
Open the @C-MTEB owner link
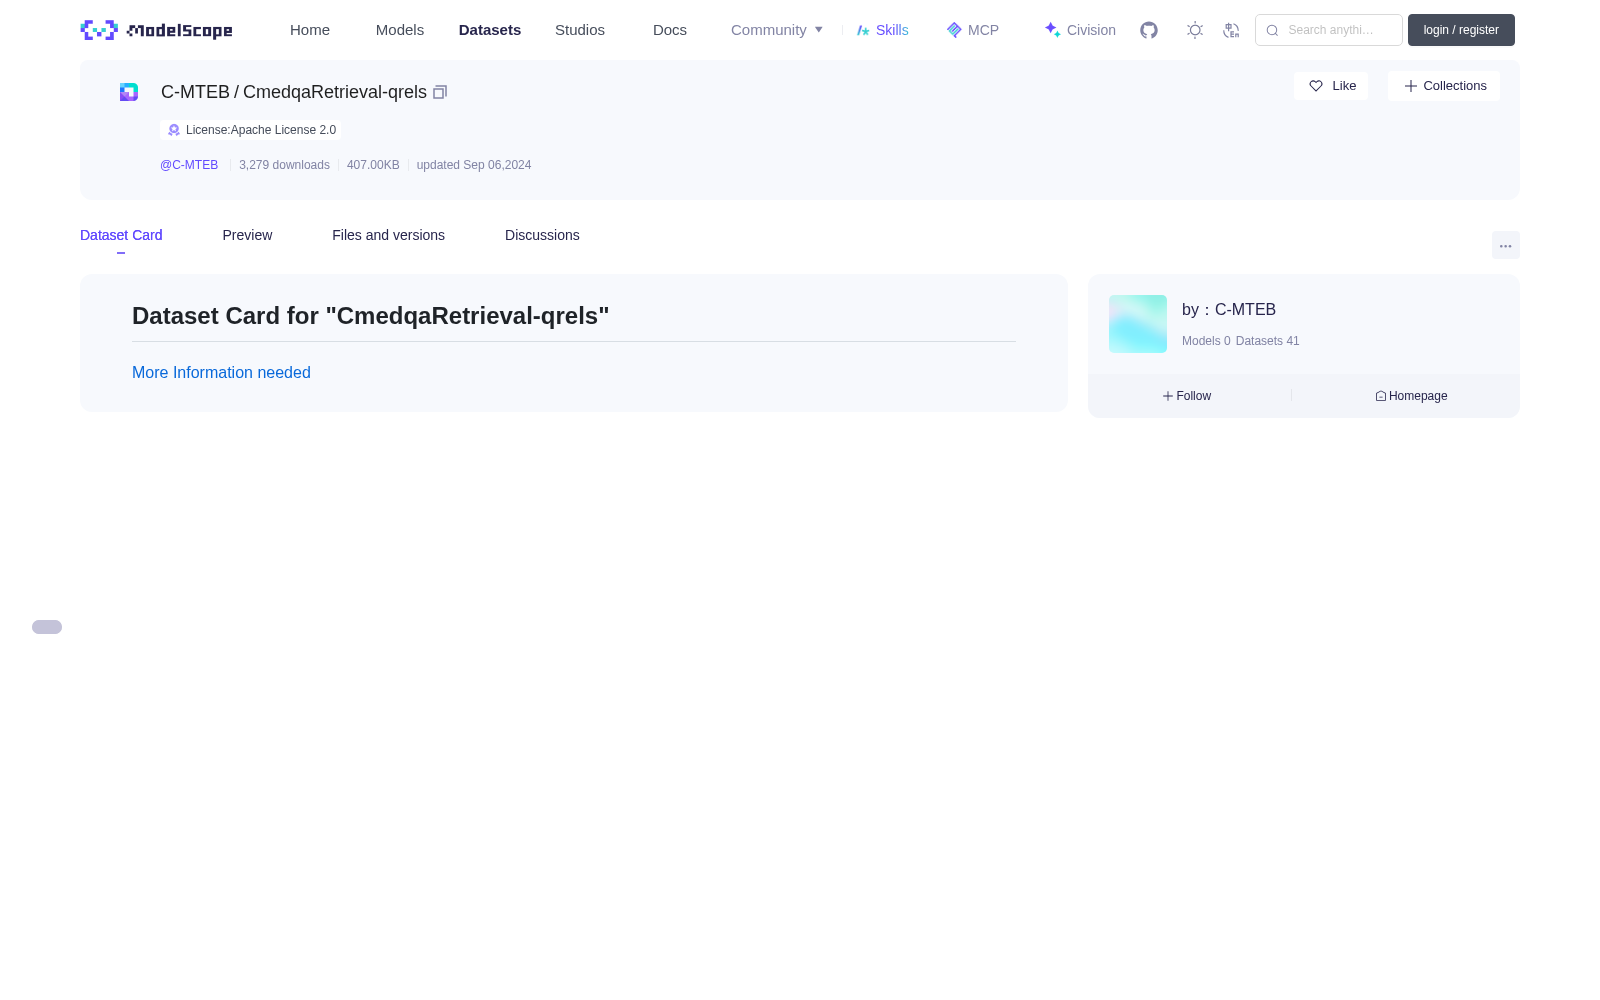point(189,165)
